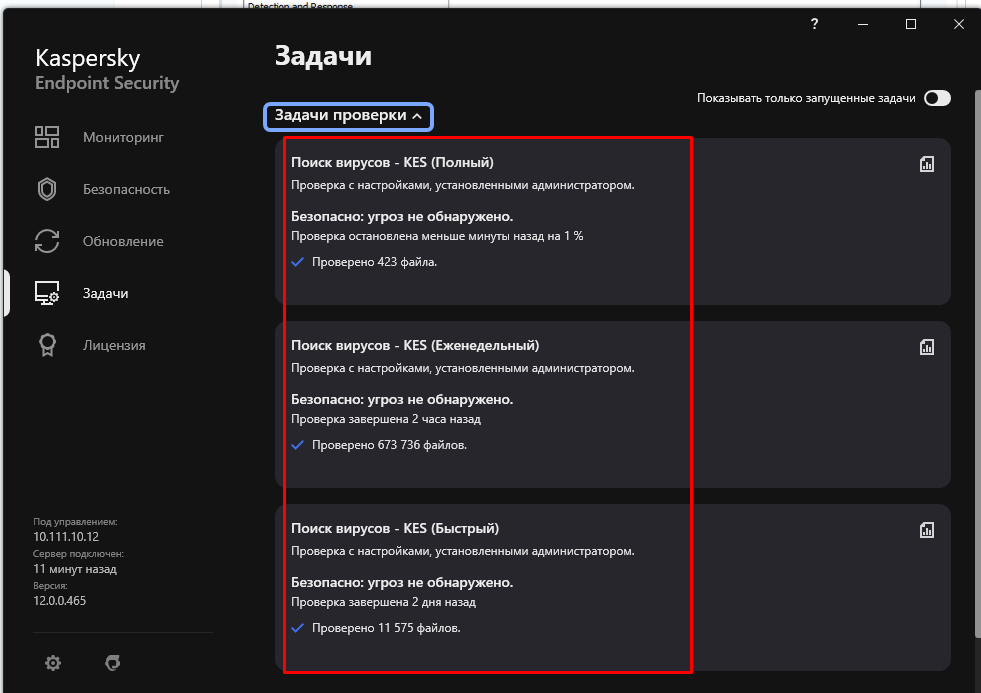Click the vertical scrollbar of tasks list
The image size is (981, 693).
click(977, 365)
